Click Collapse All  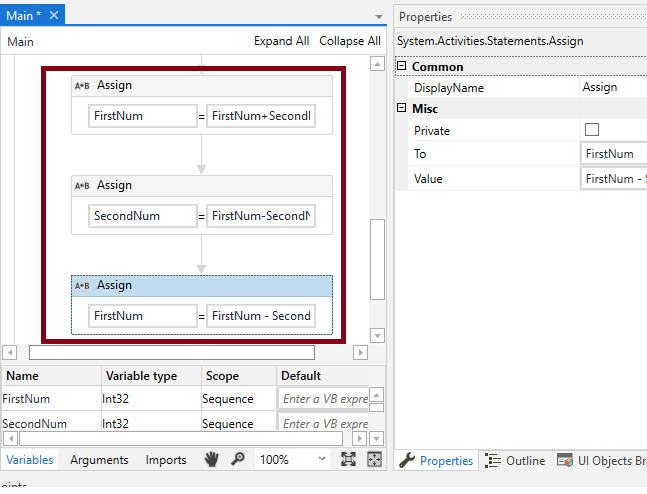[350, 41]
